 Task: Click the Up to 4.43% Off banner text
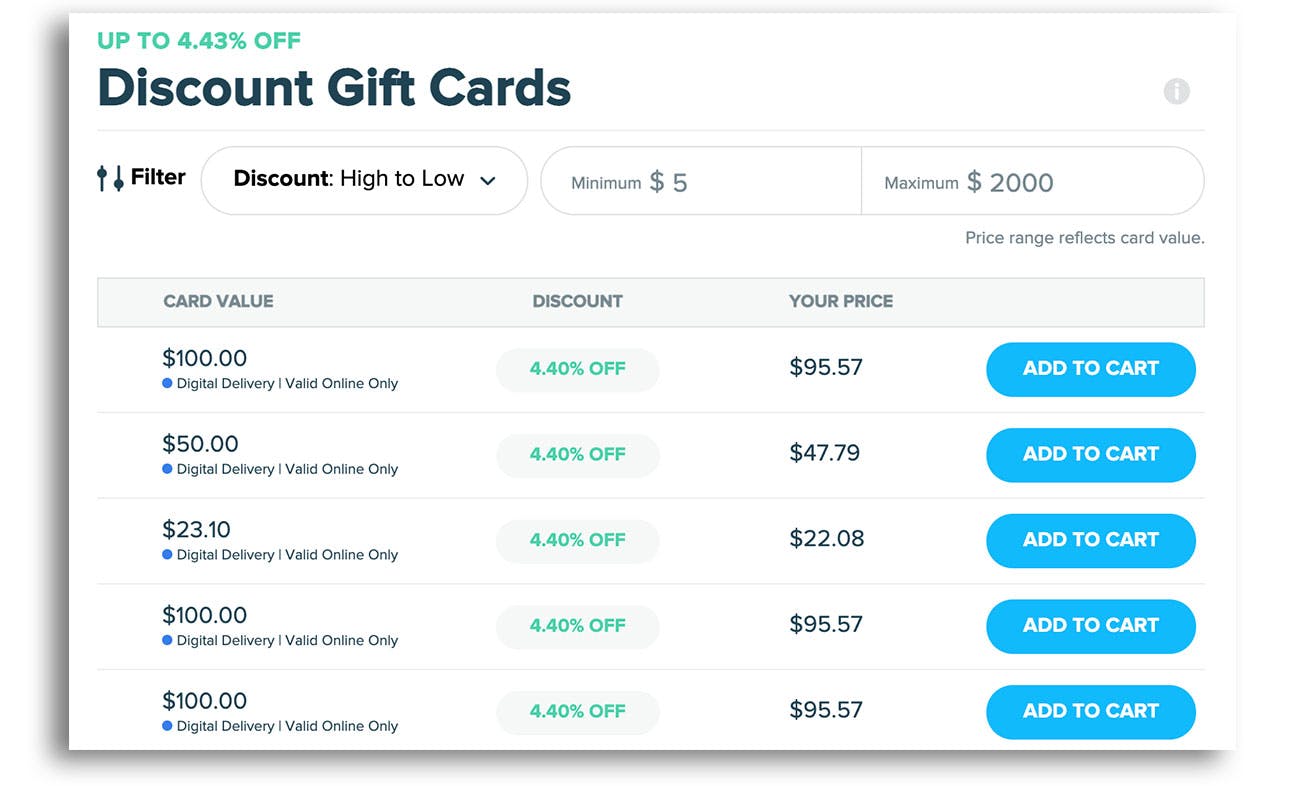[x=199, y=41]
